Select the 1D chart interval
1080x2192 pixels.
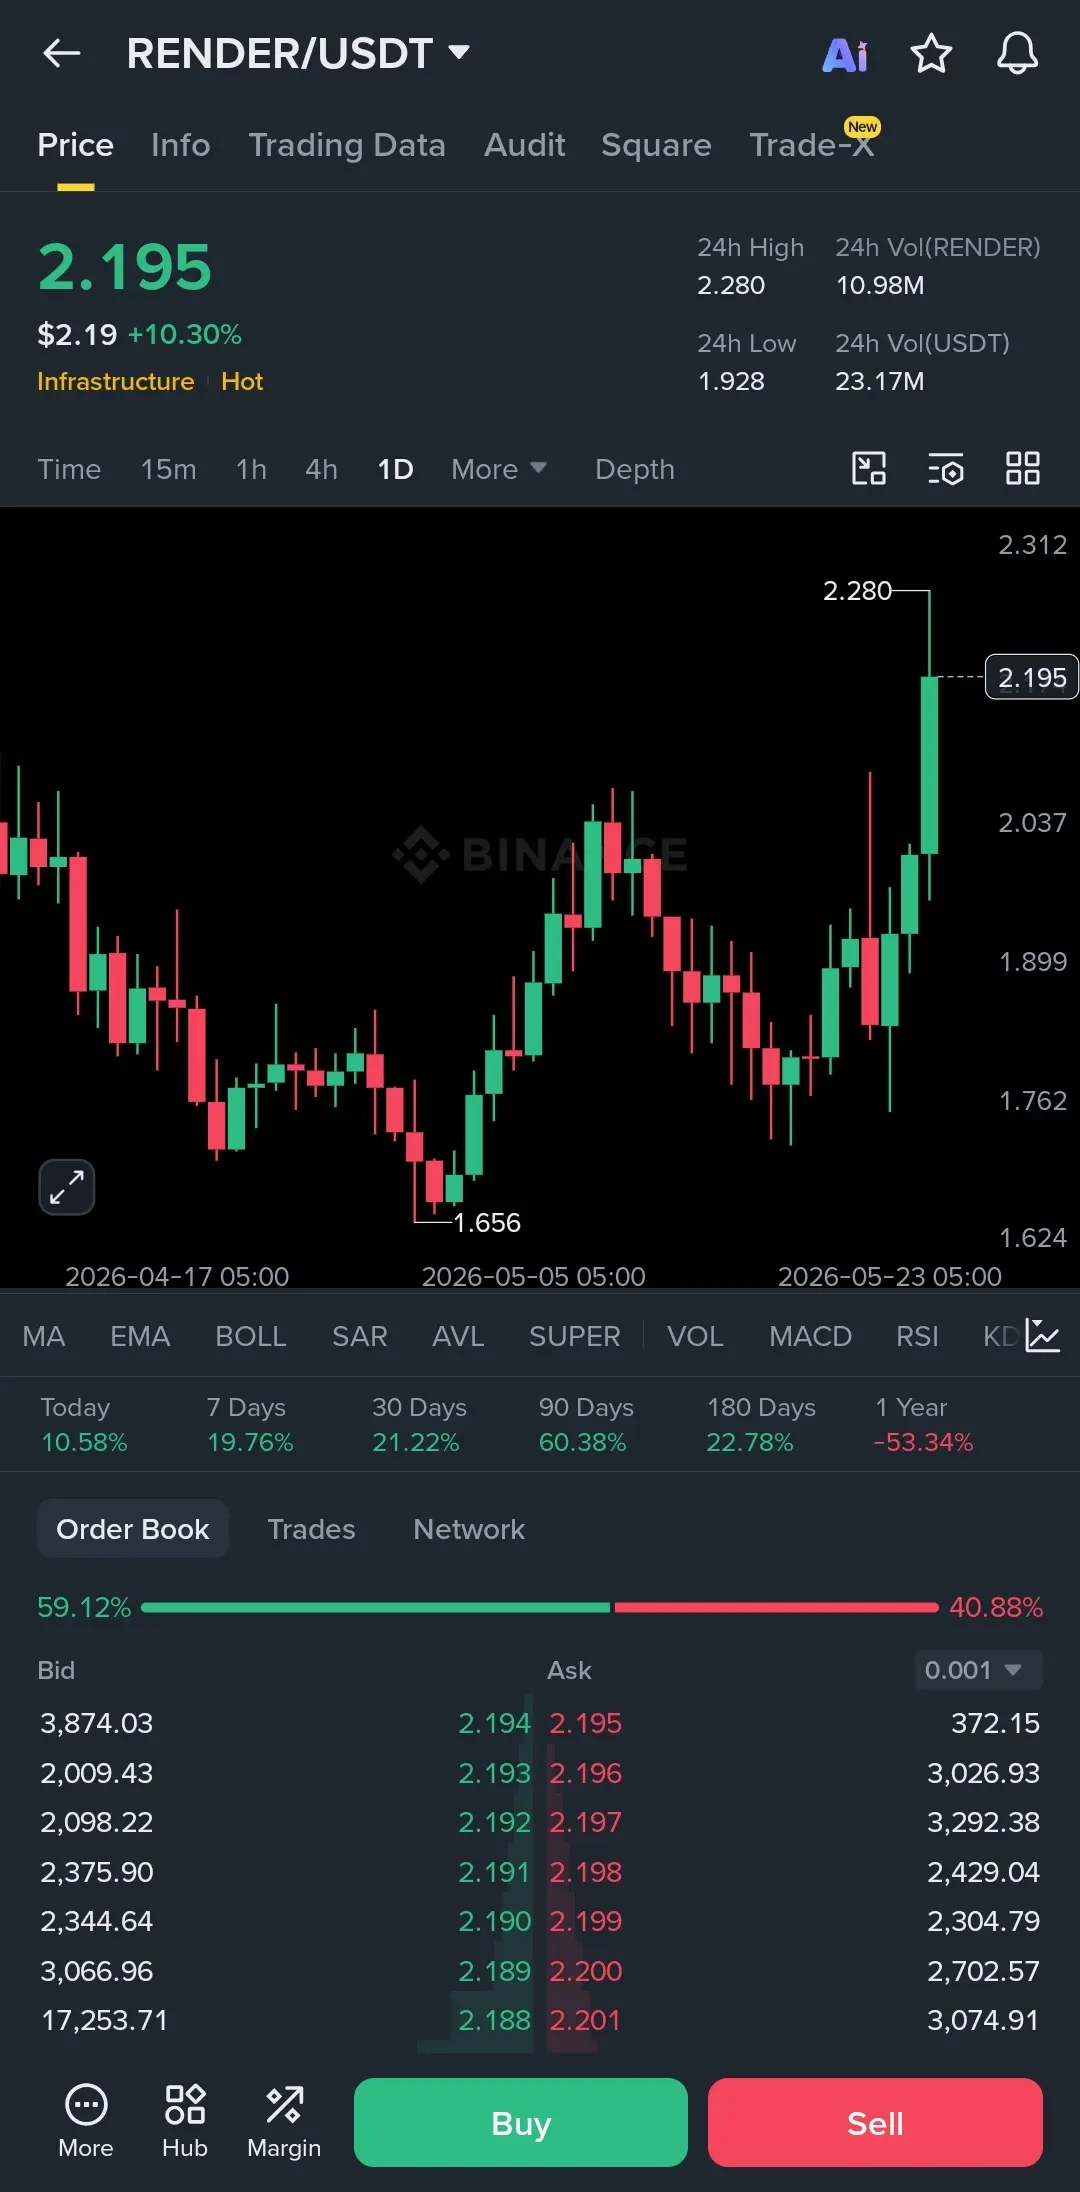[395, 469]
